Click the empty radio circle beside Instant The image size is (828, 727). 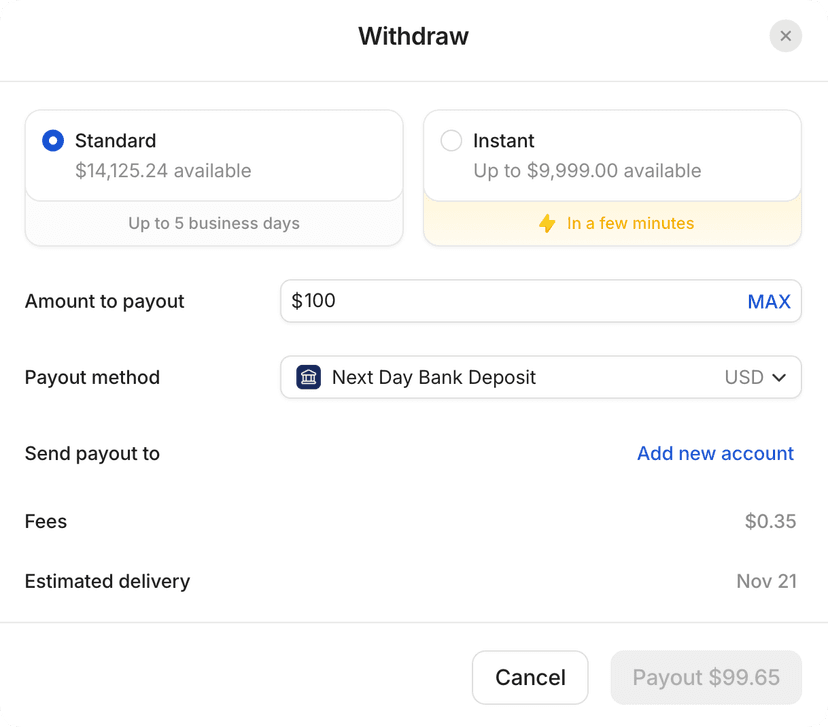(x=450, y=141)
